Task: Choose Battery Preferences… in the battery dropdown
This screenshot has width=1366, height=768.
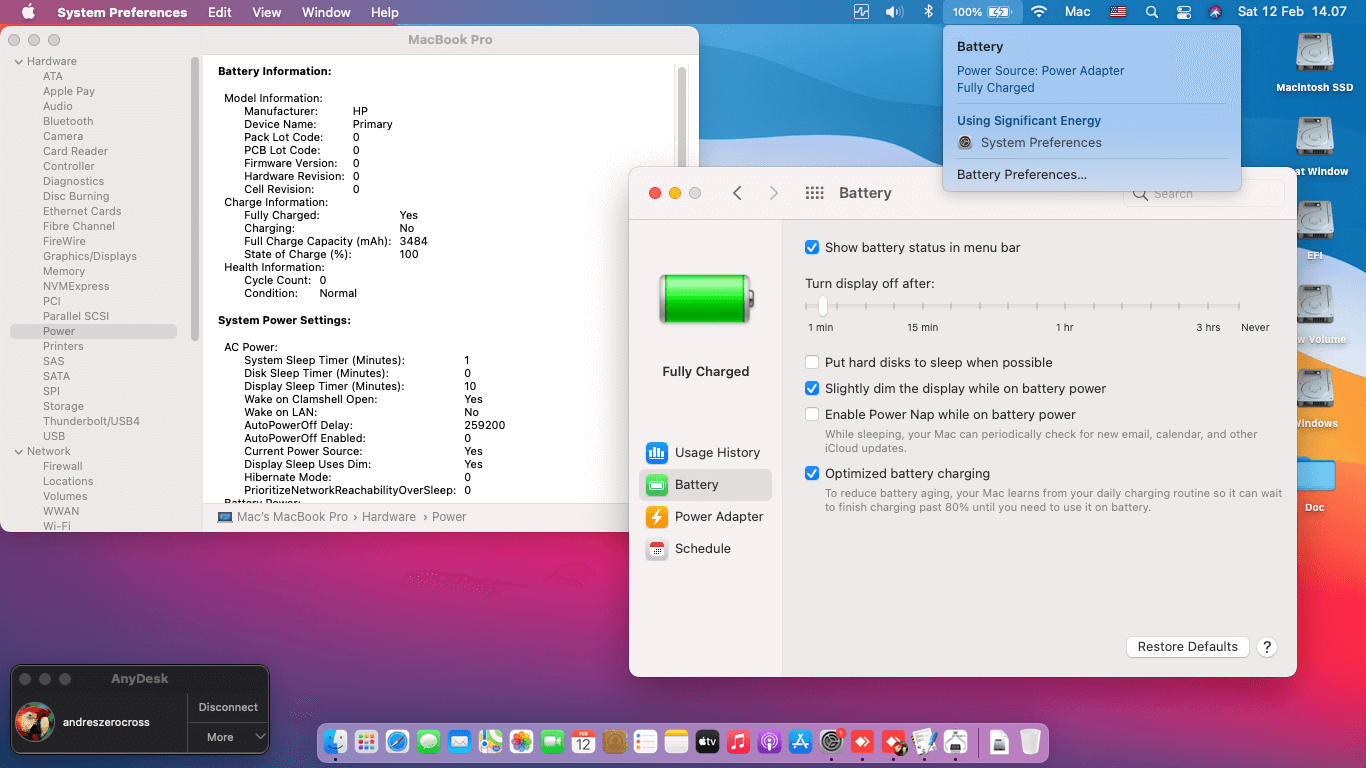Action: pyautogui.click(x=1022, y=174)
